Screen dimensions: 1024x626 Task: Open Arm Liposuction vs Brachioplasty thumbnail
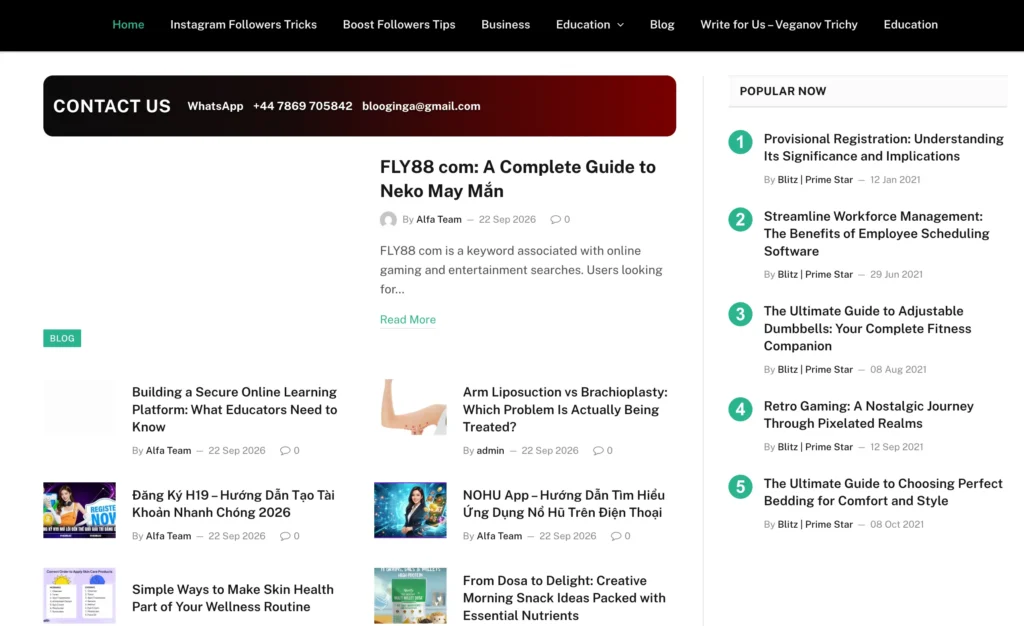pos(410,407)
